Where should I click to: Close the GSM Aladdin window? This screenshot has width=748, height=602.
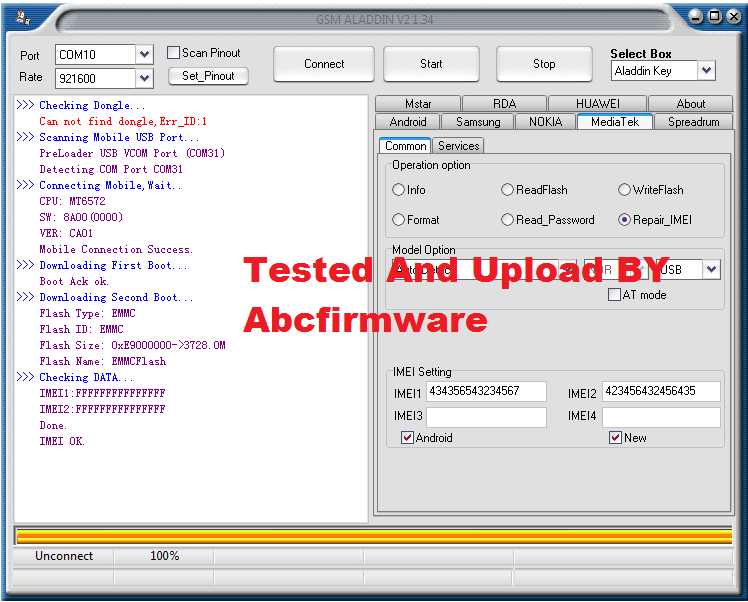(x=733, y=17)
